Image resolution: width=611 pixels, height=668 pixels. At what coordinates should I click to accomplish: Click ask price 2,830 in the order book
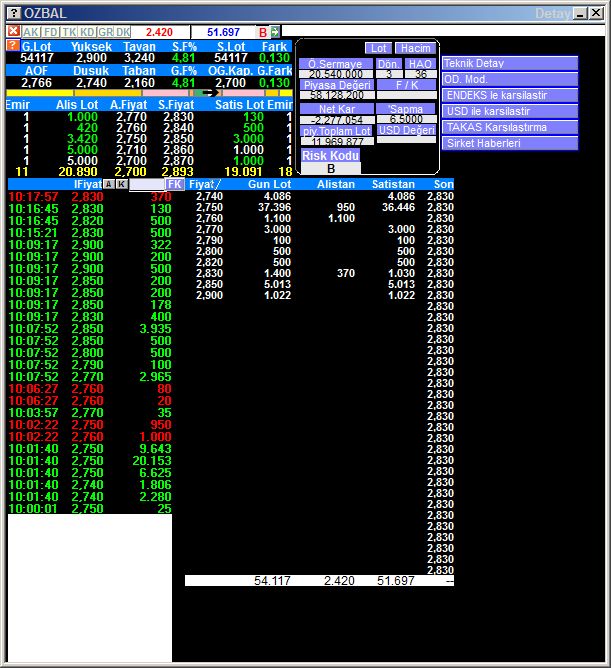click(178, 117)
